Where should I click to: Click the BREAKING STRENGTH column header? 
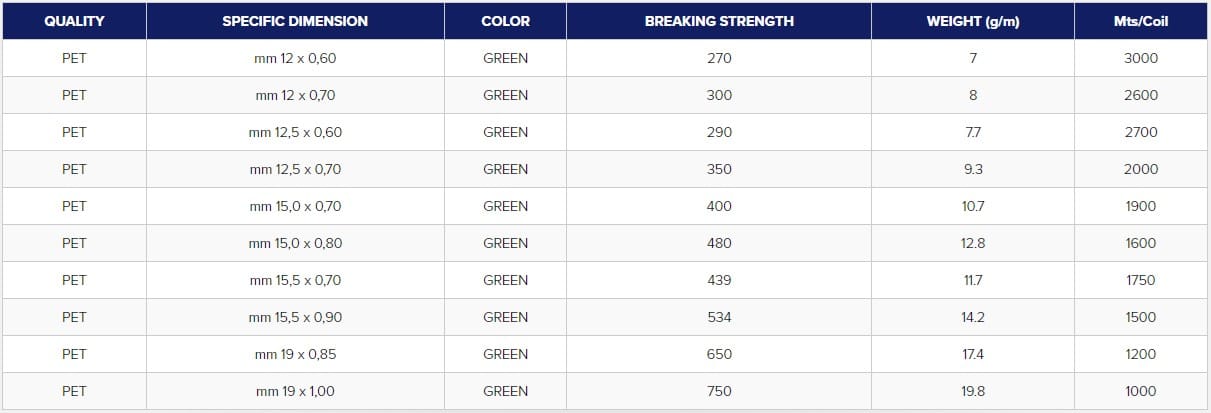(x=718, y=21)
